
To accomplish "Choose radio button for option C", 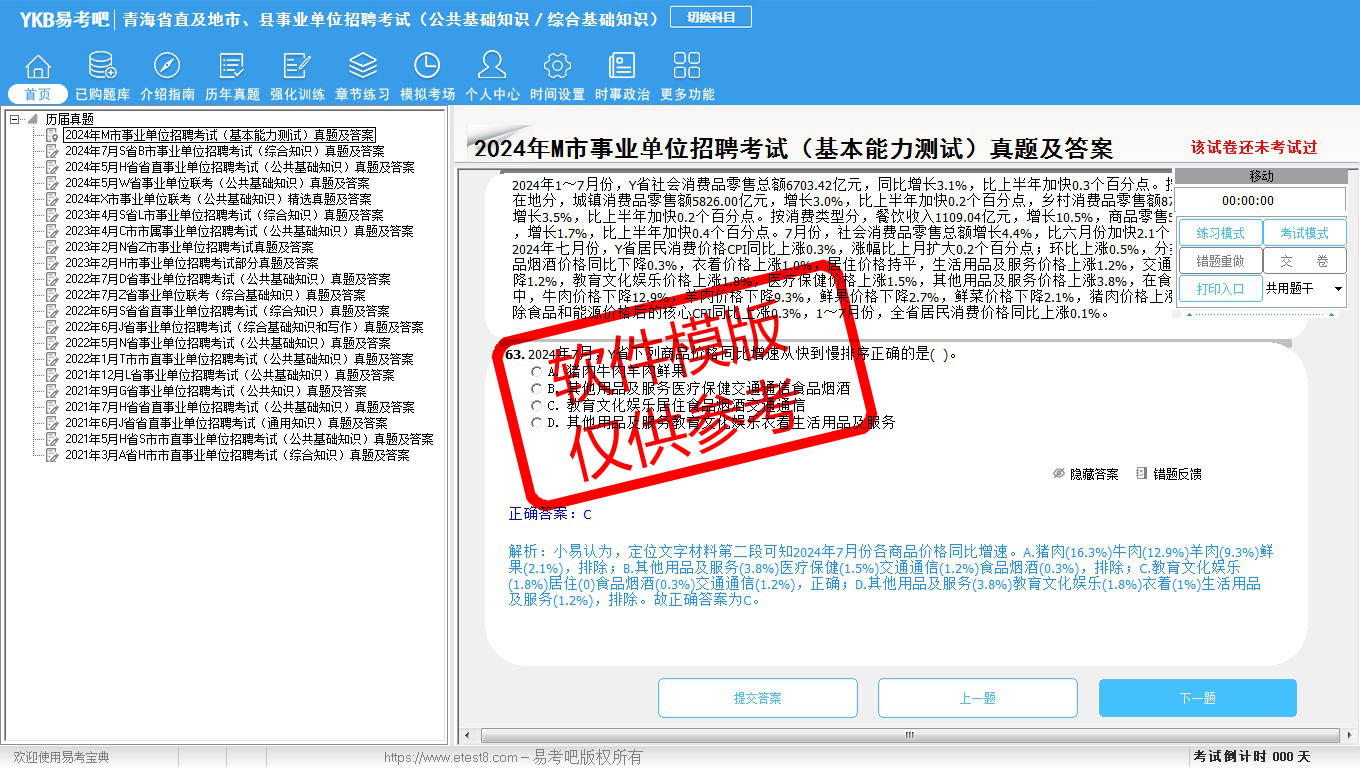I will pos(538,406).
